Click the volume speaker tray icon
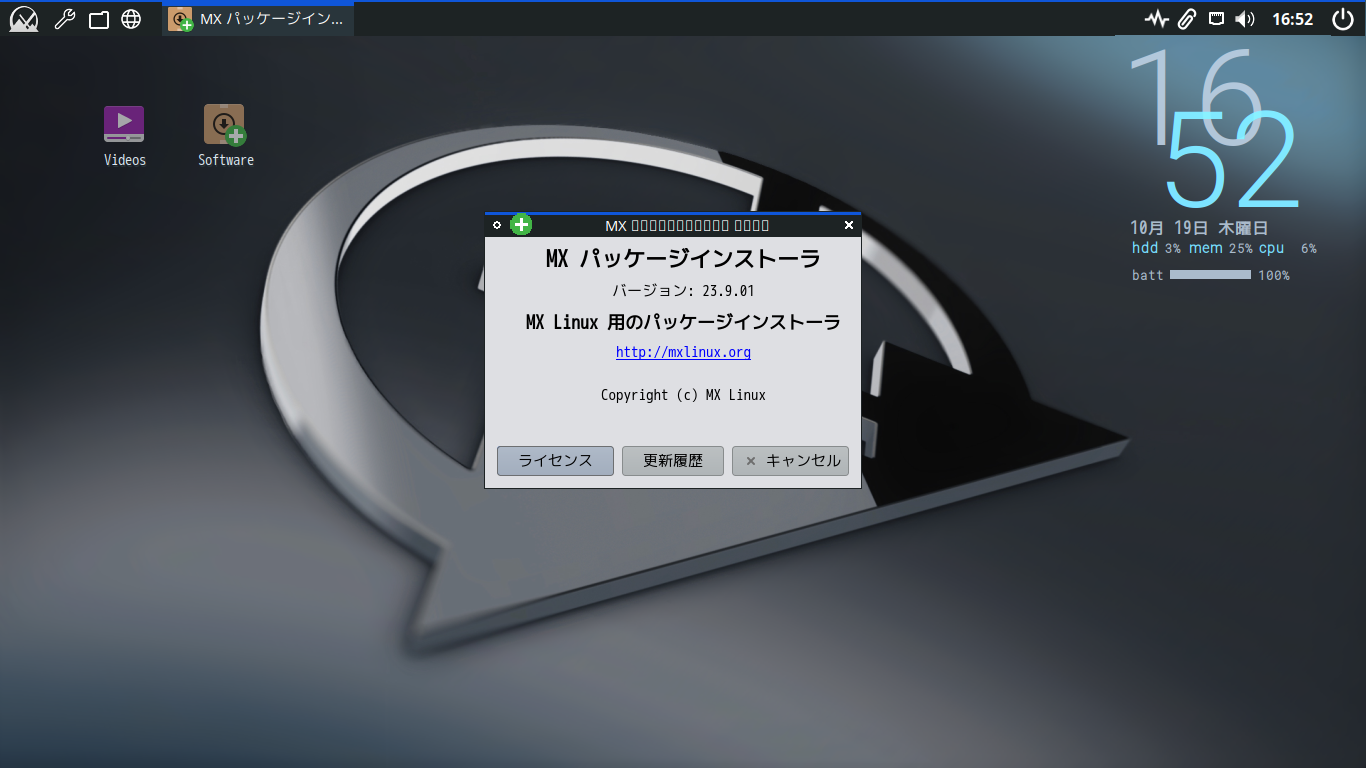Image resolution: width=1366 pixels, height=768 pixels. pos(1245,19)
